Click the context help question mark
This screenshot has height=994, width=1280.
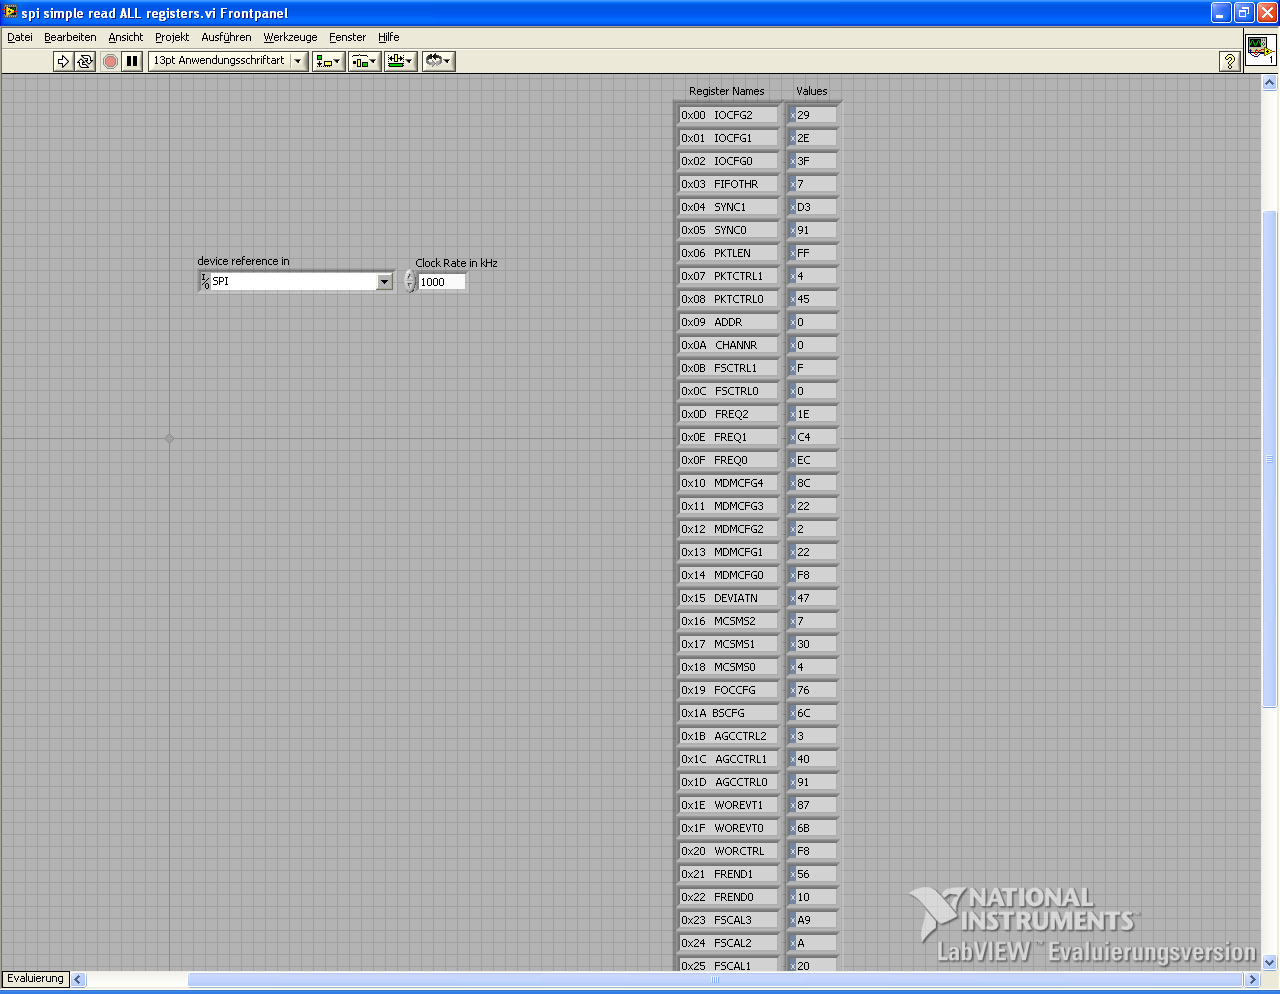point(1230,61)
